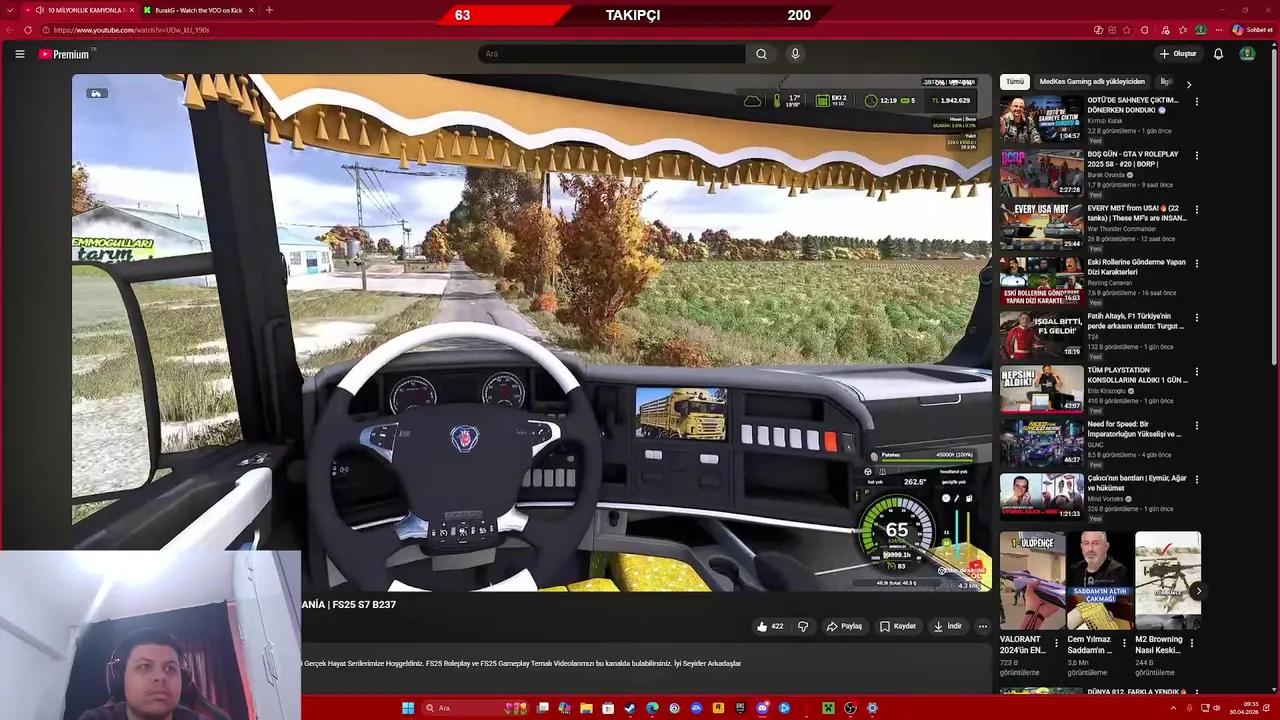Open BOŞ GÜN GTA V ROLEPLAY thumbnail
The width and height of the screenshot is (1280, 720).
tap(1041, 173)
